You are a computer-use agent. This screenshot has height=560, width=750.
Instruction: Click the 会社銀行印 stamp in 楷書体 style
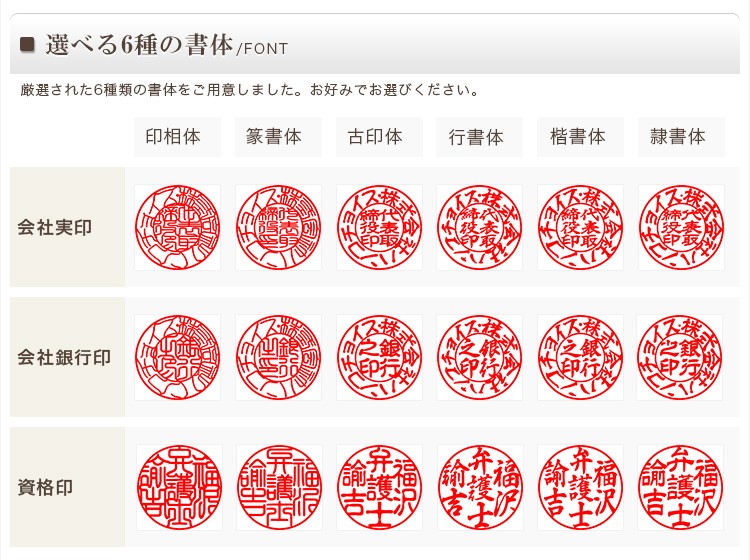[580, 357]
